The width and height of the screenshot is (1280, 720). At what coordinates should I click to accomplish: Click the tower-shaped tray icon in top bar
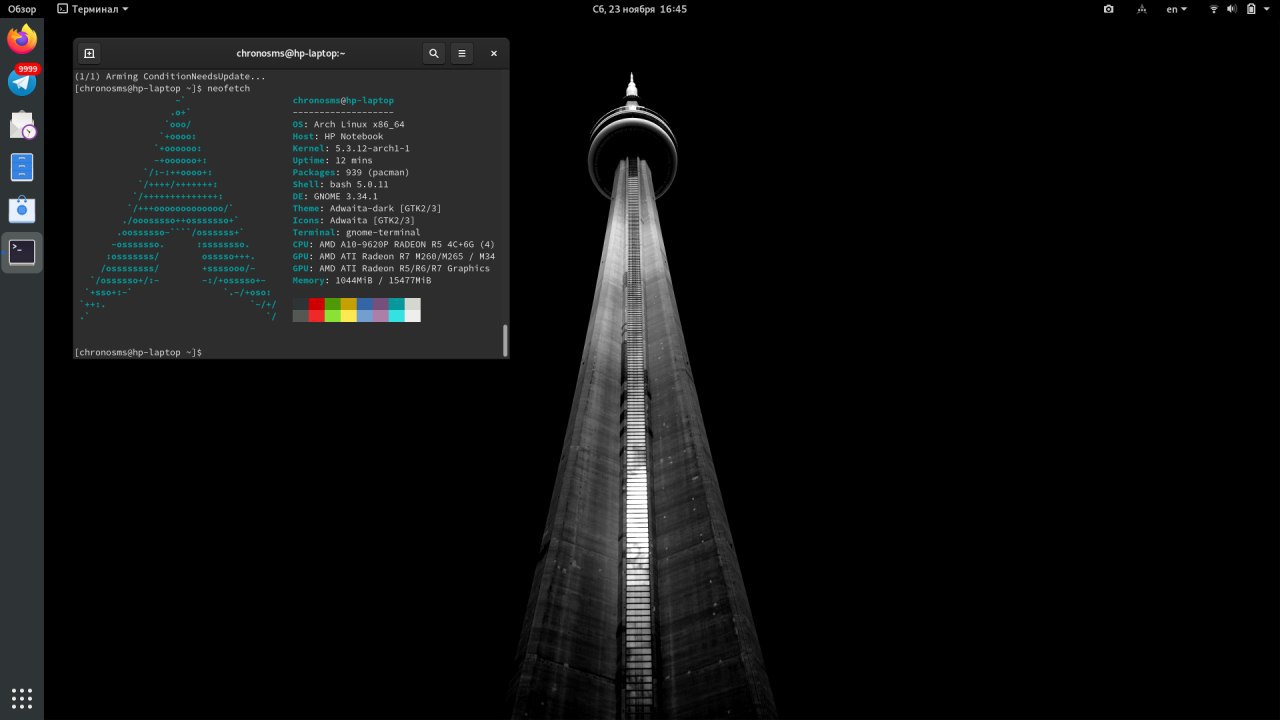[1141, 9]
